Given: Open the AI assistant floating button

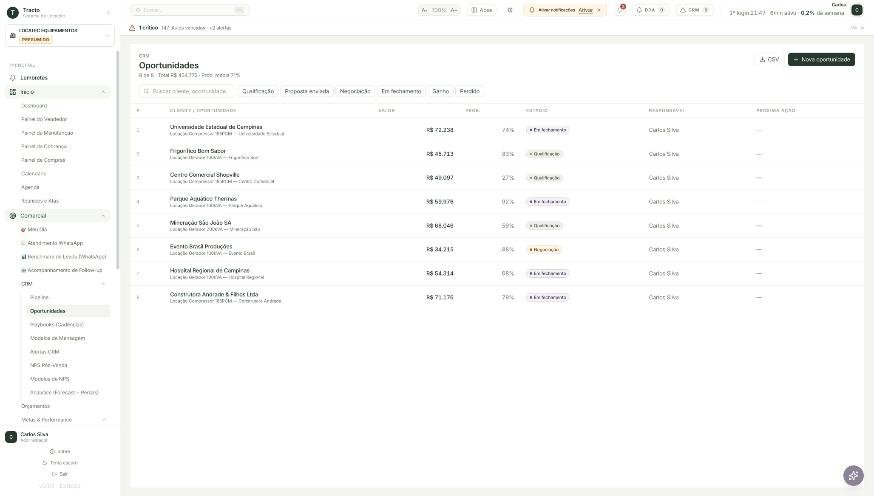Looking at the screenshot, I should pyautogui.click(x=853, y=475).
